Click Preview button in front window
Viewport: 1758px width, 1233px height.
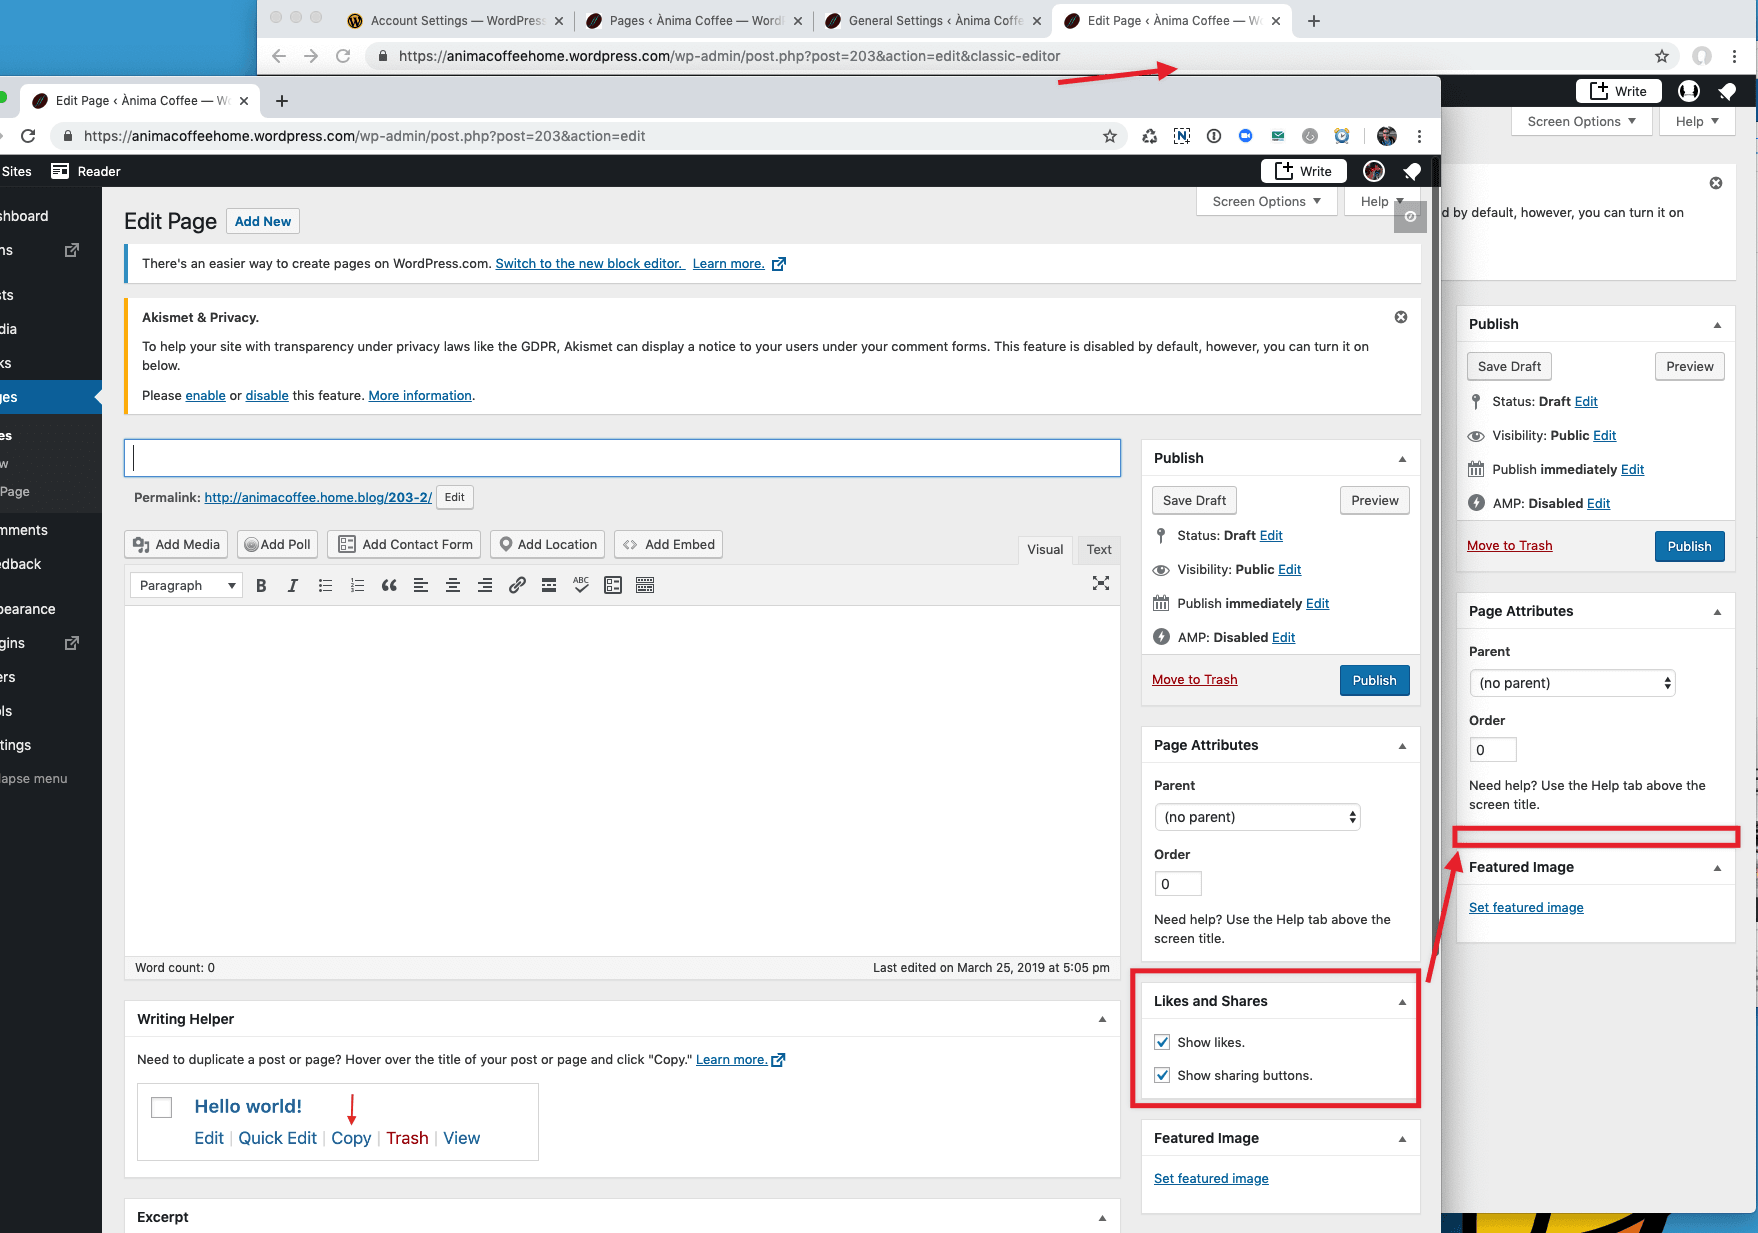[x=1374, y=500]
